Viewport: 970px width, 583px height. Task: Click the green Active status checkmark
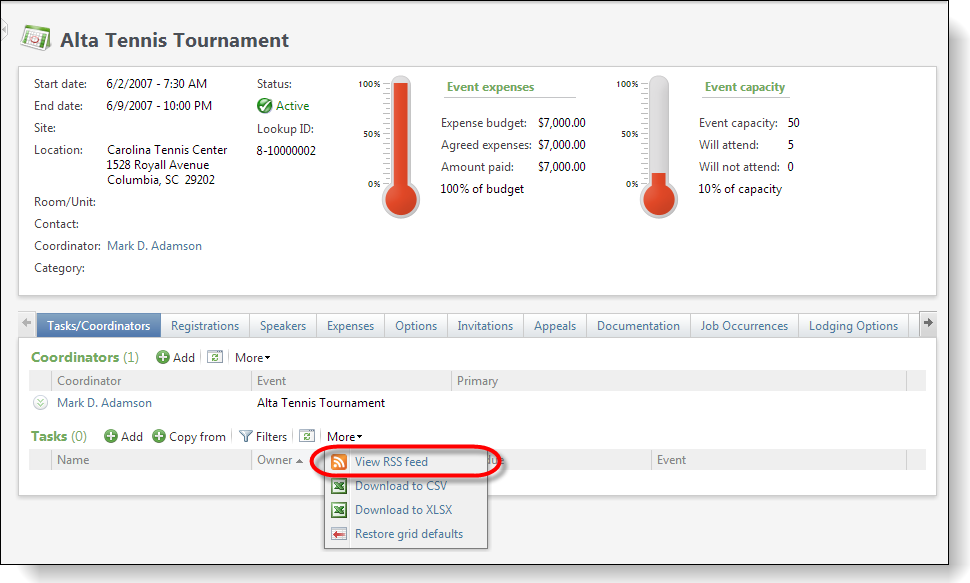pos(264,105)
